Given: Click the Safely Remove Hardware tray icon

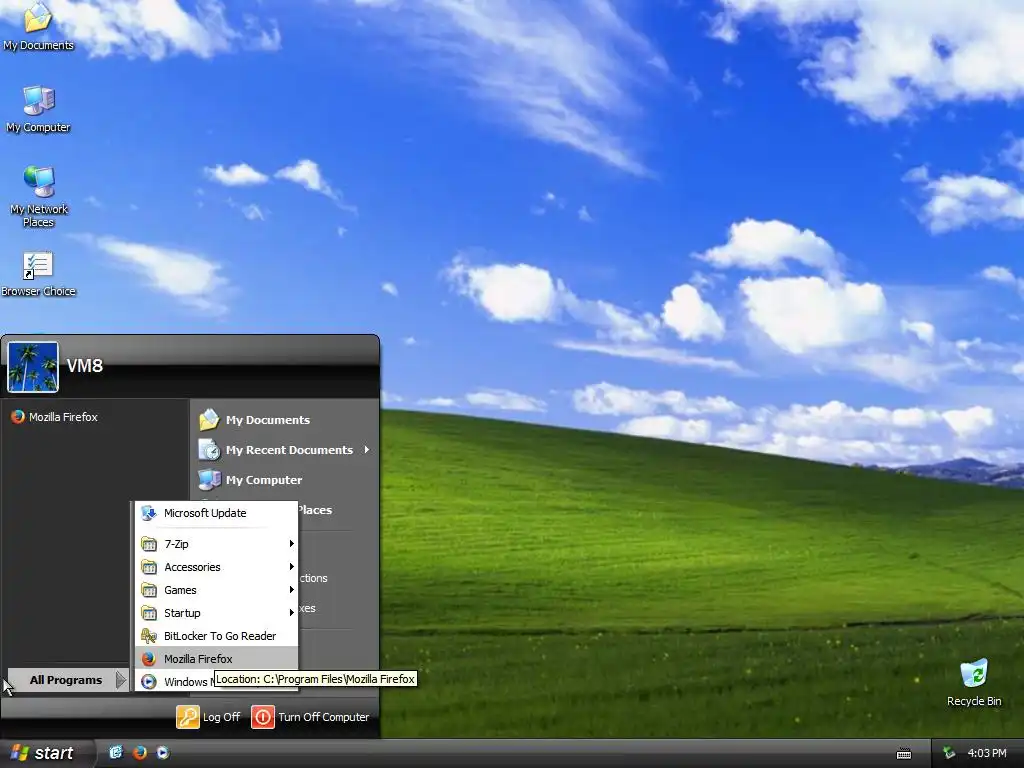Looking at the screenshot, I should pos(949,753).
